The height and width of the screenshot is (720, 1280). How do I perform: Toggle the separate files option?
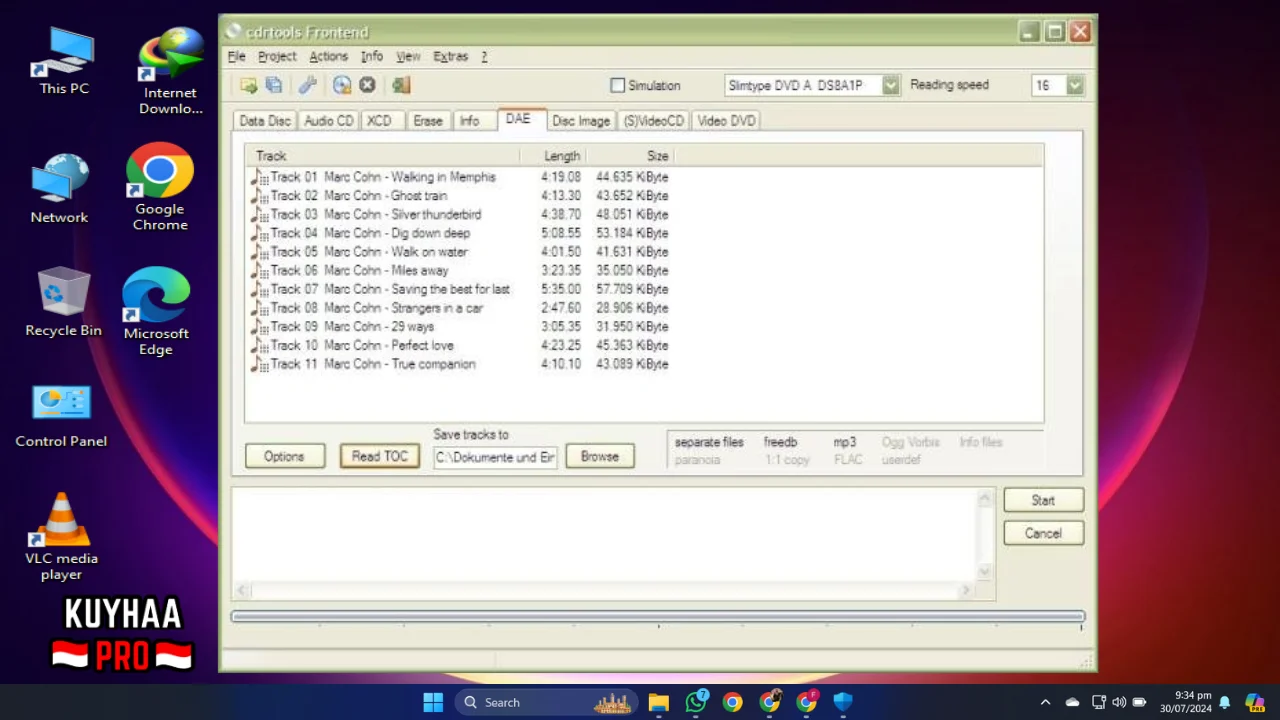tap(709, 442)
